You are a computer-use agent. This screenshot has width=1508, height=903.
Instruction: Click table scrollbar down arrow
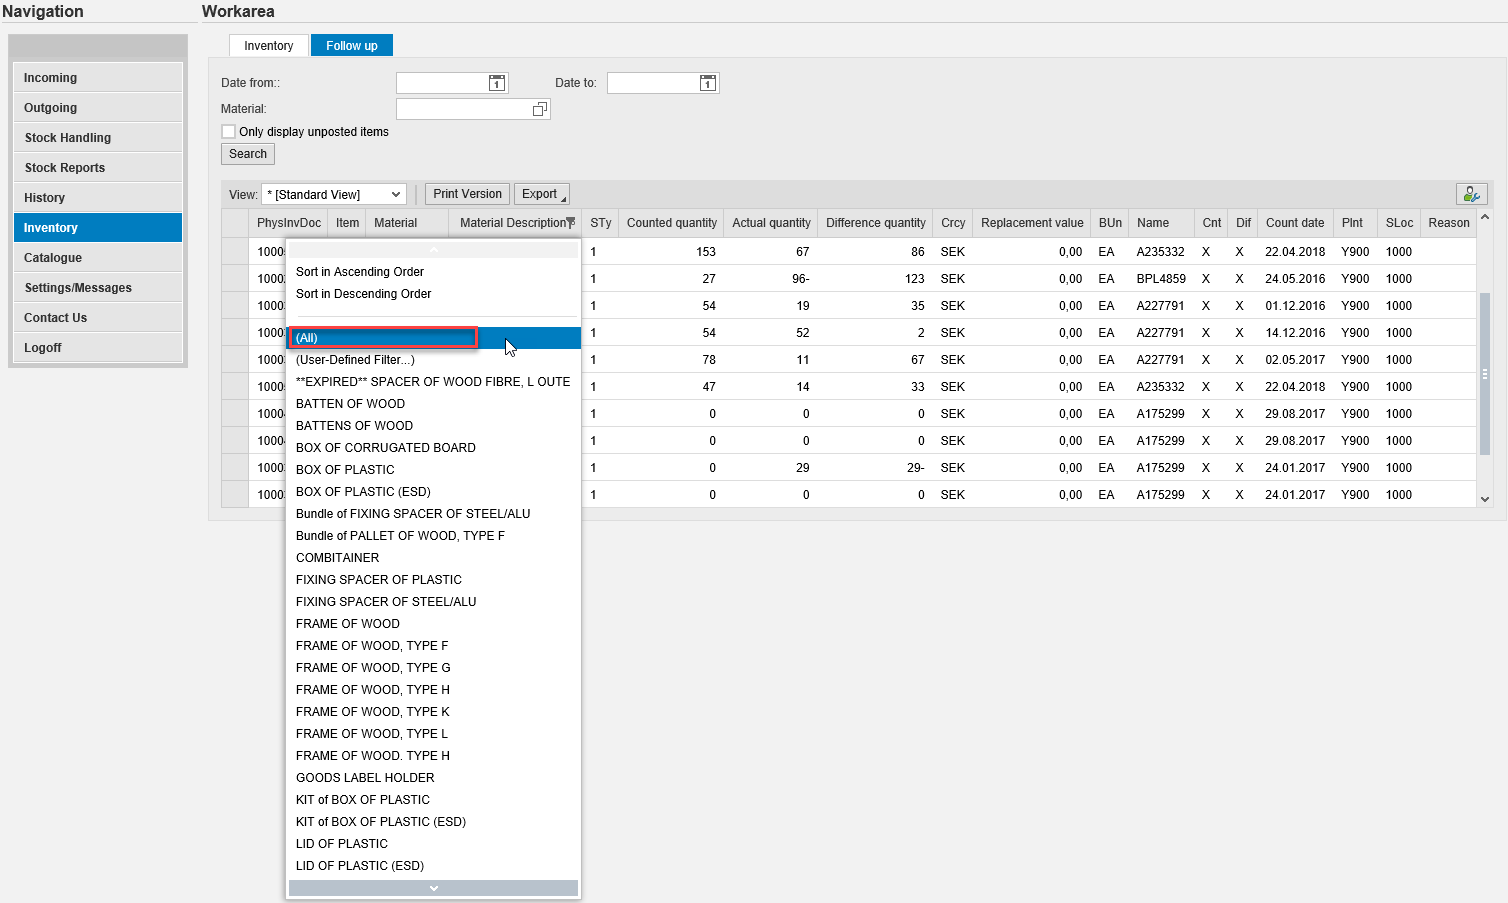coord(1485,499)
